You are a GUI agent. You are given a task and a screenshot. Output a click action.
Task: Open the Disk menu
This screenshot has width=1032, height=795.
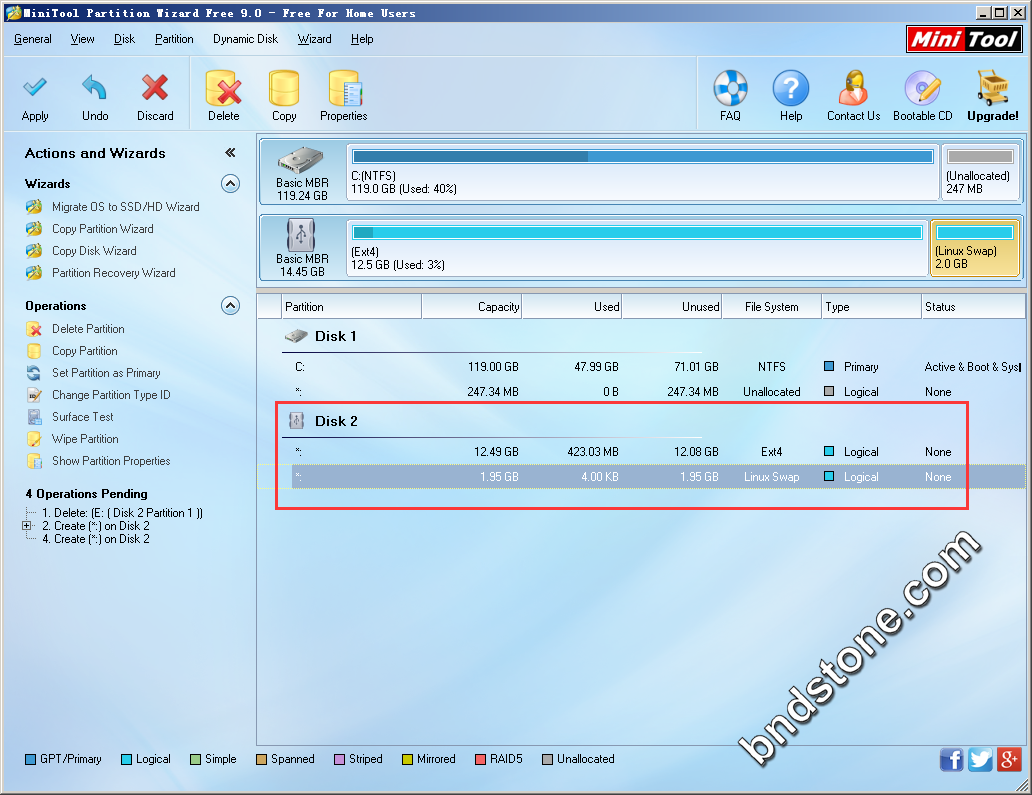click(124, 39)
